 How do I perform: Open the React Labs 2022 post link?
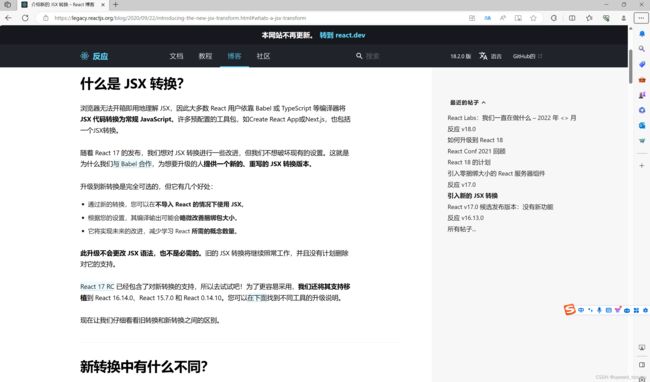(512, 118)
